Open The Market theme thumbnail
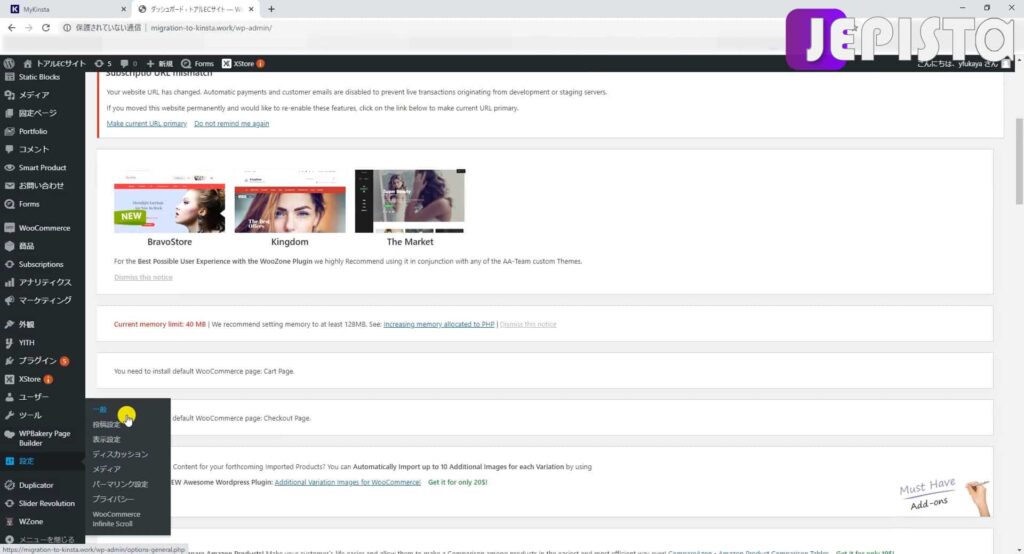 410,201
